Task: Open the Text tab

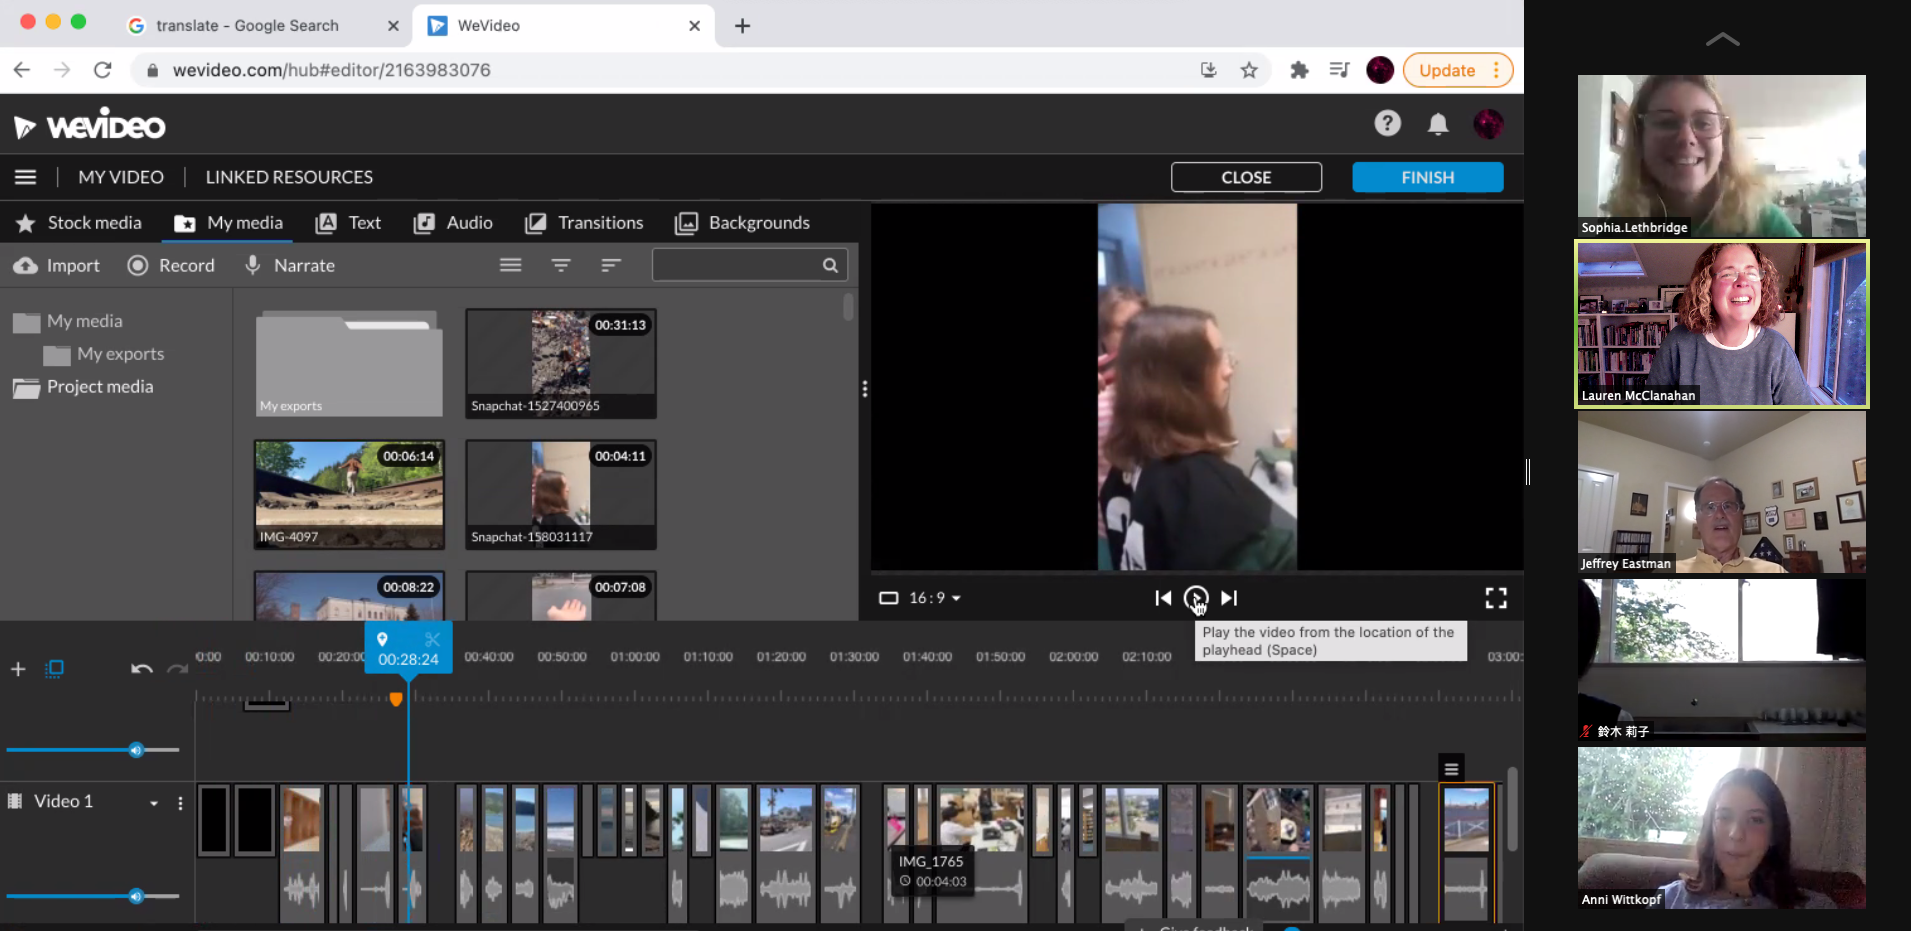Action: click(x=348, y=223)
